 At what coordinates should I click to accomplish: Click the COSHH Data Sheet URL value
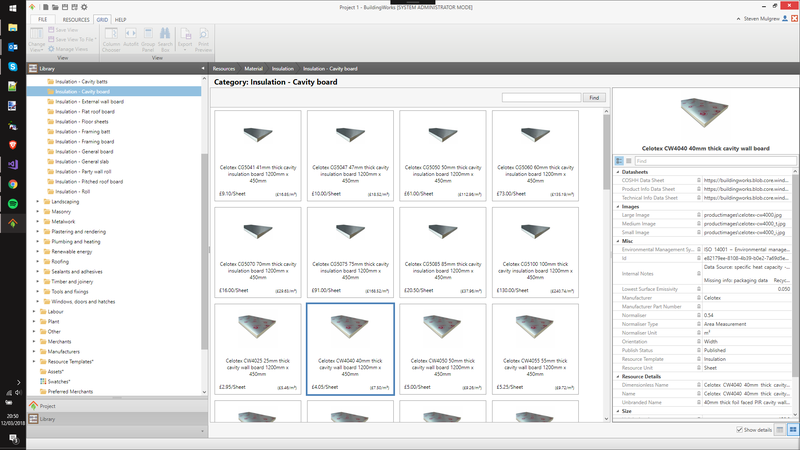click(746, 181)
